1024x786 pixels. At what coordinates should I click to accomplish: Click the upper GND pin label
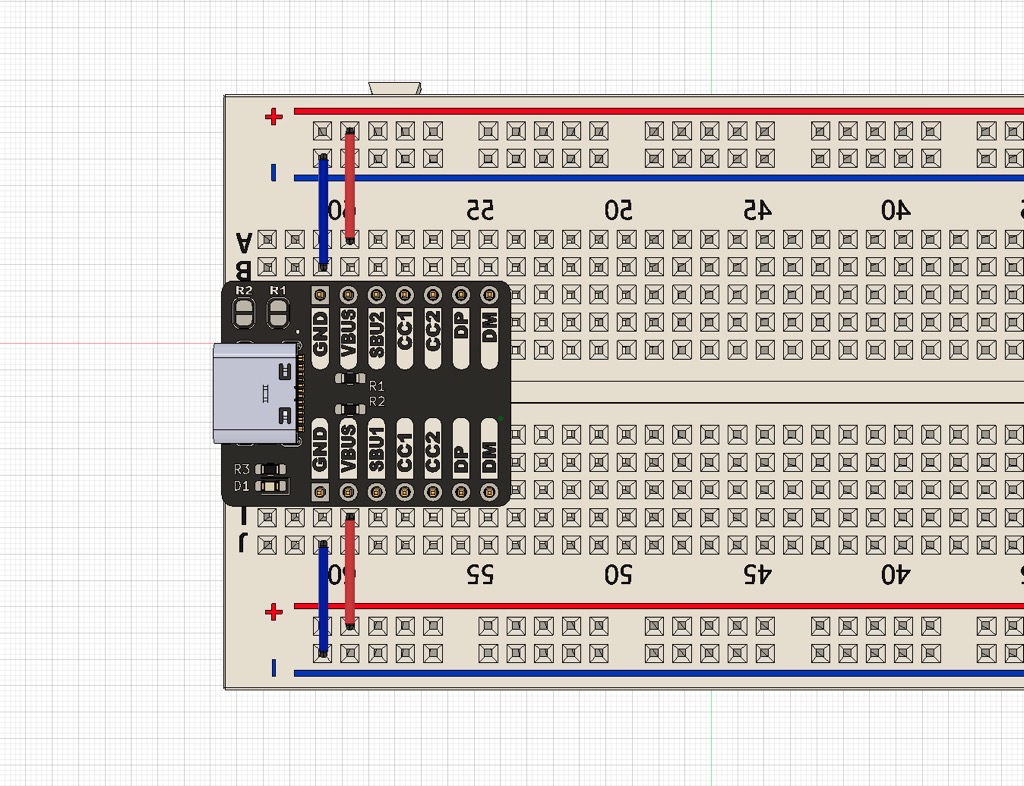(x=321, y=332)
